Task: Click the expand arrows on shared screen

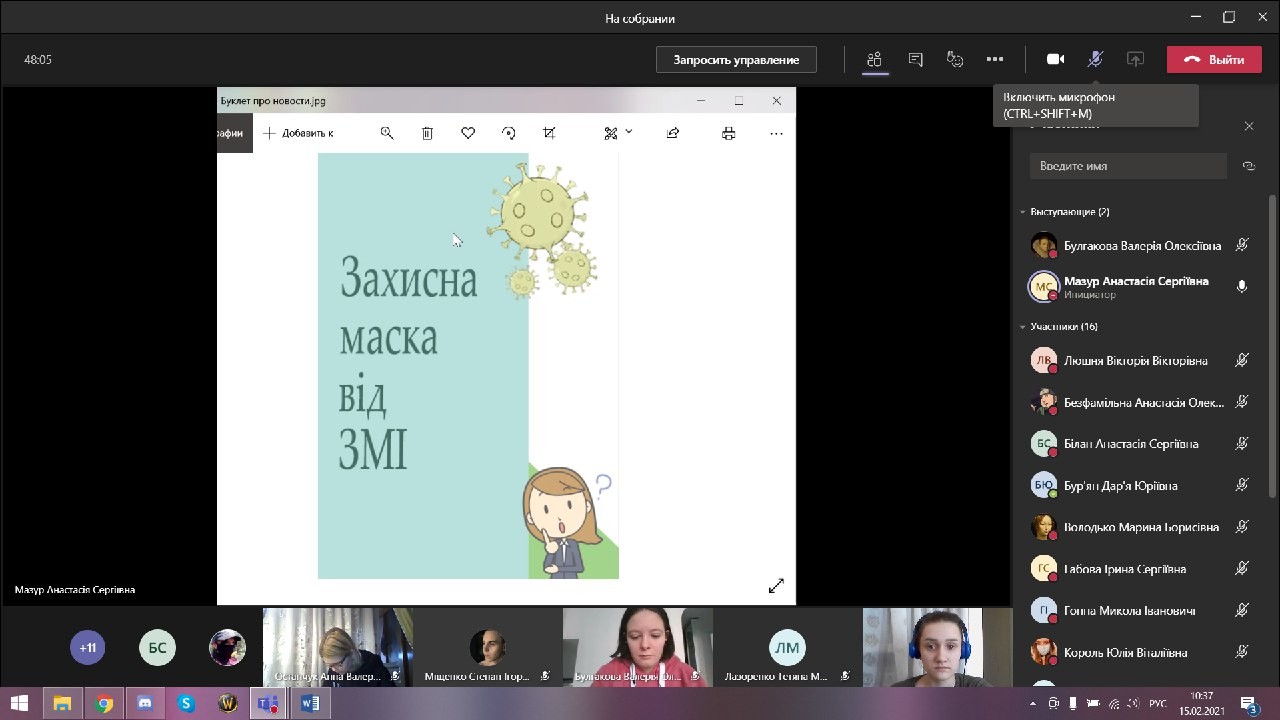Action: tap(776, 586)
